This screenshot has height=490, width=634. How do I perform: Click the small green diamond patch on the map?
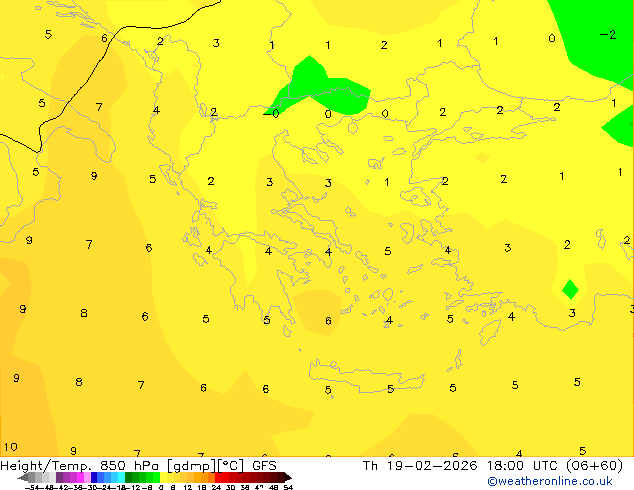[570, 289]
